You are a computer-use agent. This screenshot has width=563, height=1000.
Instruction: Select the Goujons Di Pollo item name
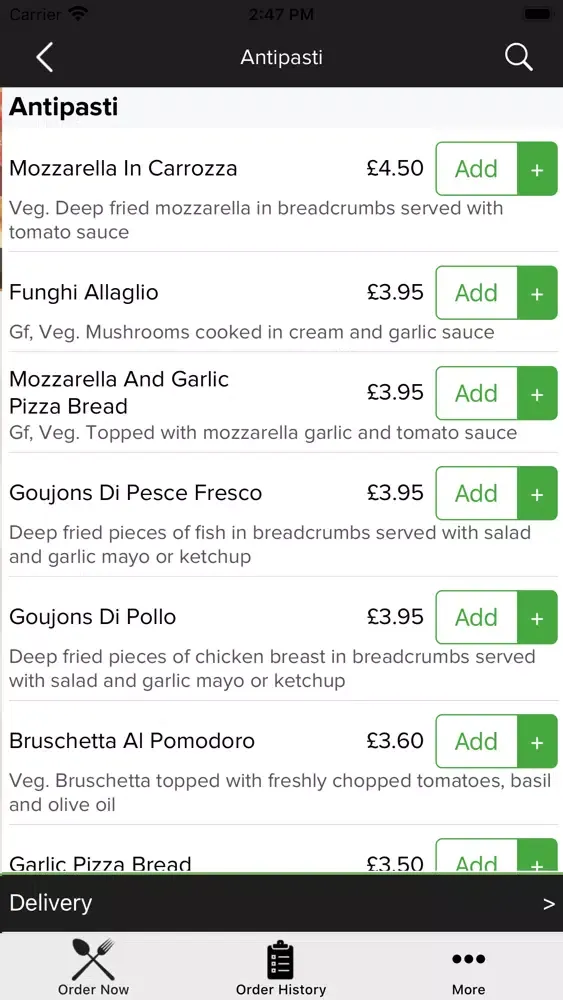pos(92,617)
